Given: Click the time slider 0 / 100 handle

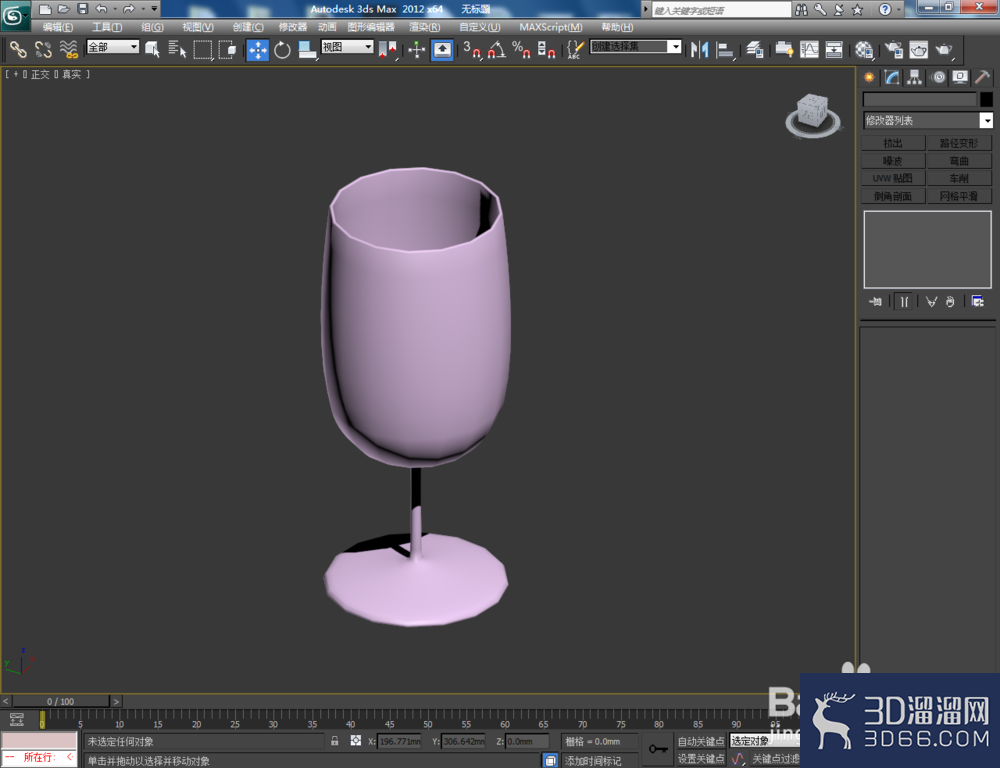Looking at the screenshot, I should click(x=61, y=701).
